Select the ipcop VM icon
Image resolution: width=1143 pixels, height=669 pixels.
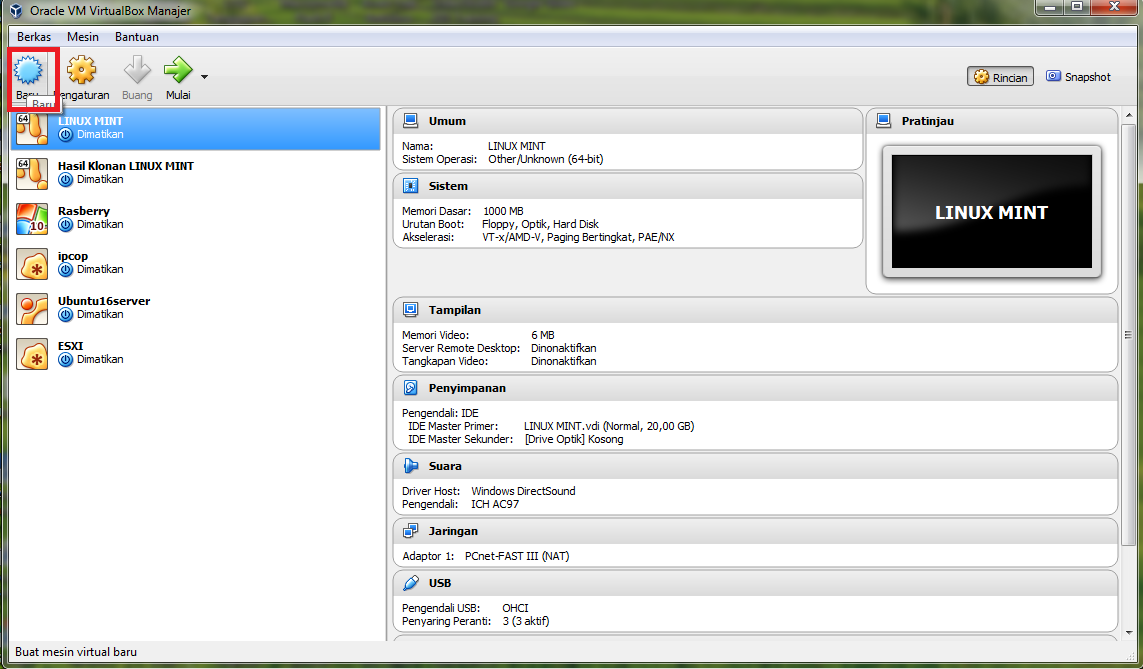coord(32,264)
